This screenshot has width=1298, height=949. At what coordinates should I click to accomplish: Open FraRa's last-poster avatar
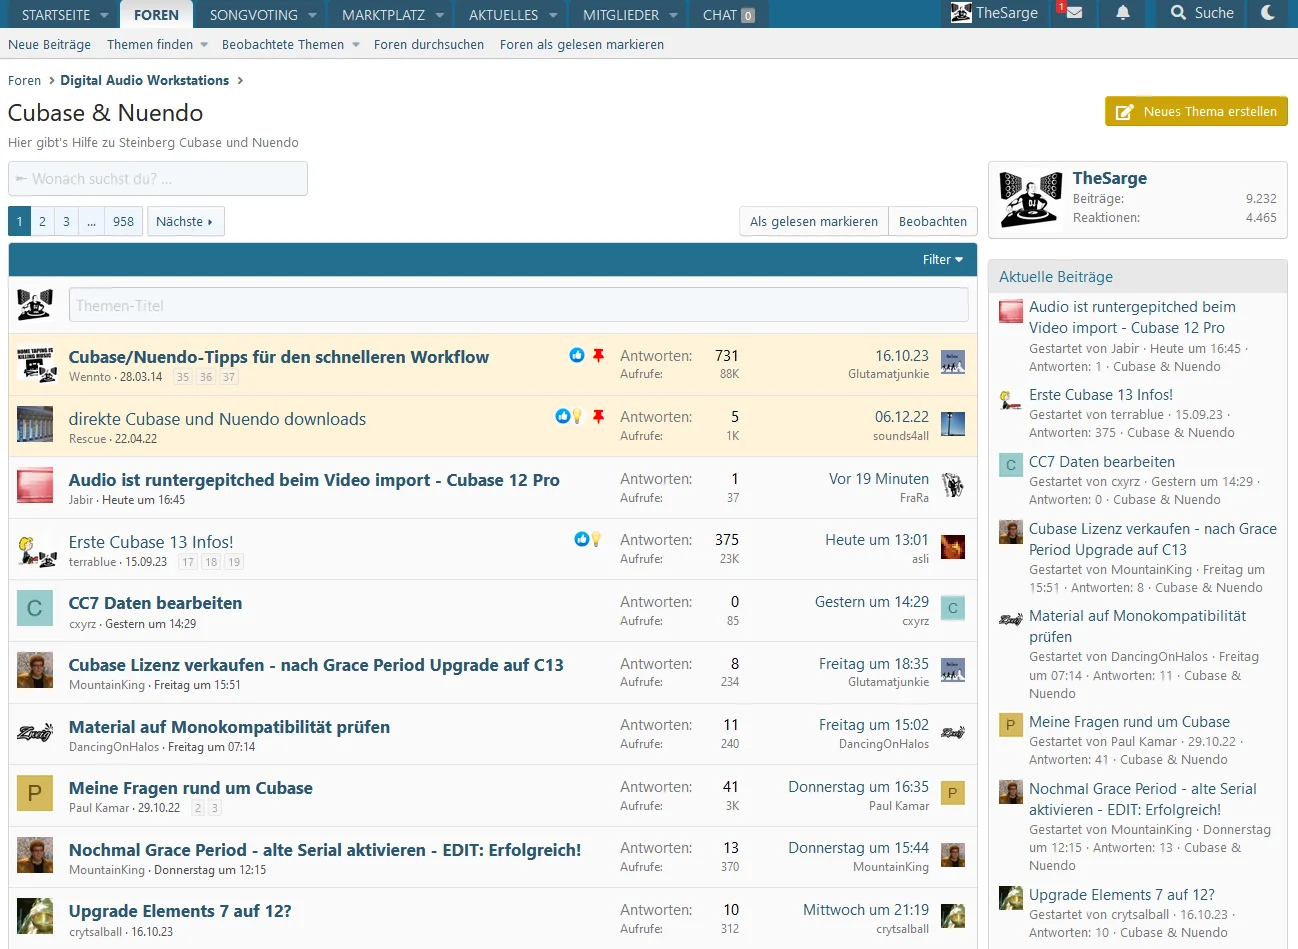click(953, 486)
